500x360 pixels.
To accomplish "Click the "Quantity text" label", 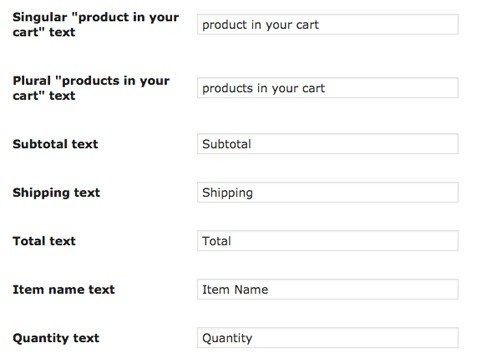I will (56, 338).
